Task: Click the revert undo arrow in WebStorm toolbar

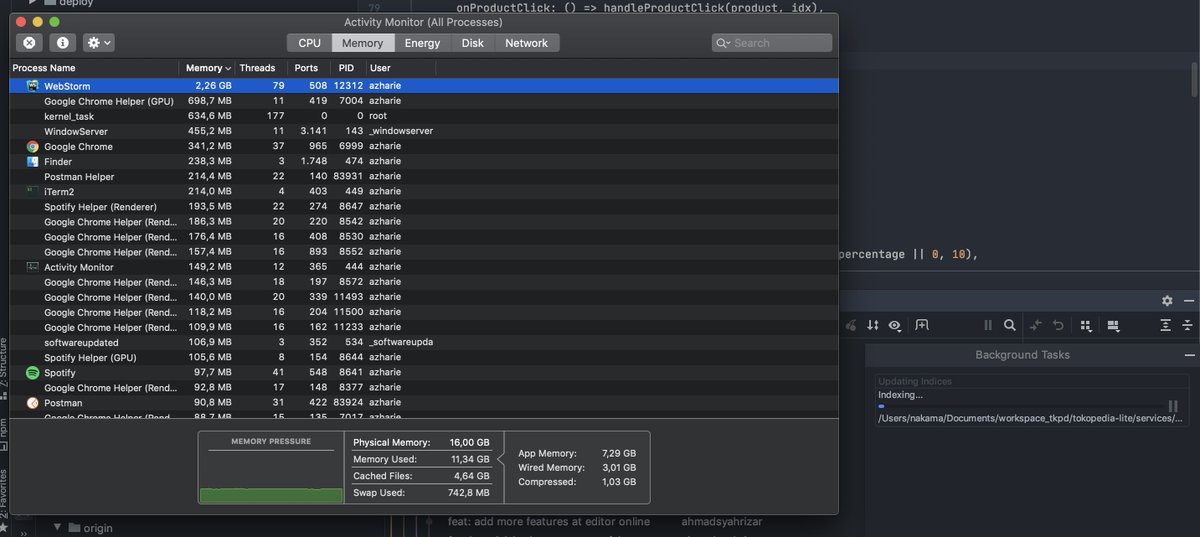Action: coord(1058,325)
